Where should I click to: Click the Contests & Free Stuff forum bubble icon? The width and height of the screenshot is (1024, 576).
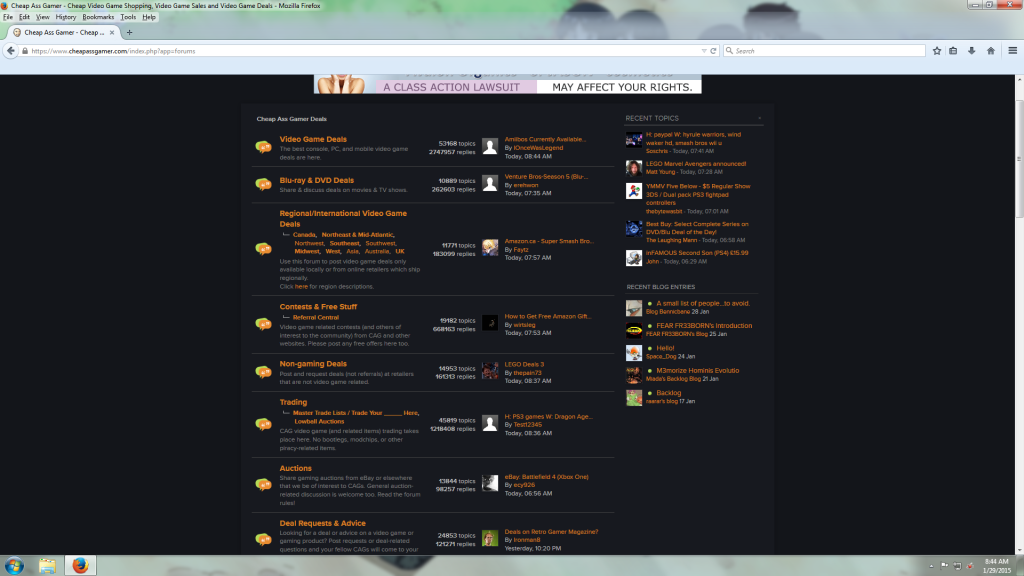(263, 324)
